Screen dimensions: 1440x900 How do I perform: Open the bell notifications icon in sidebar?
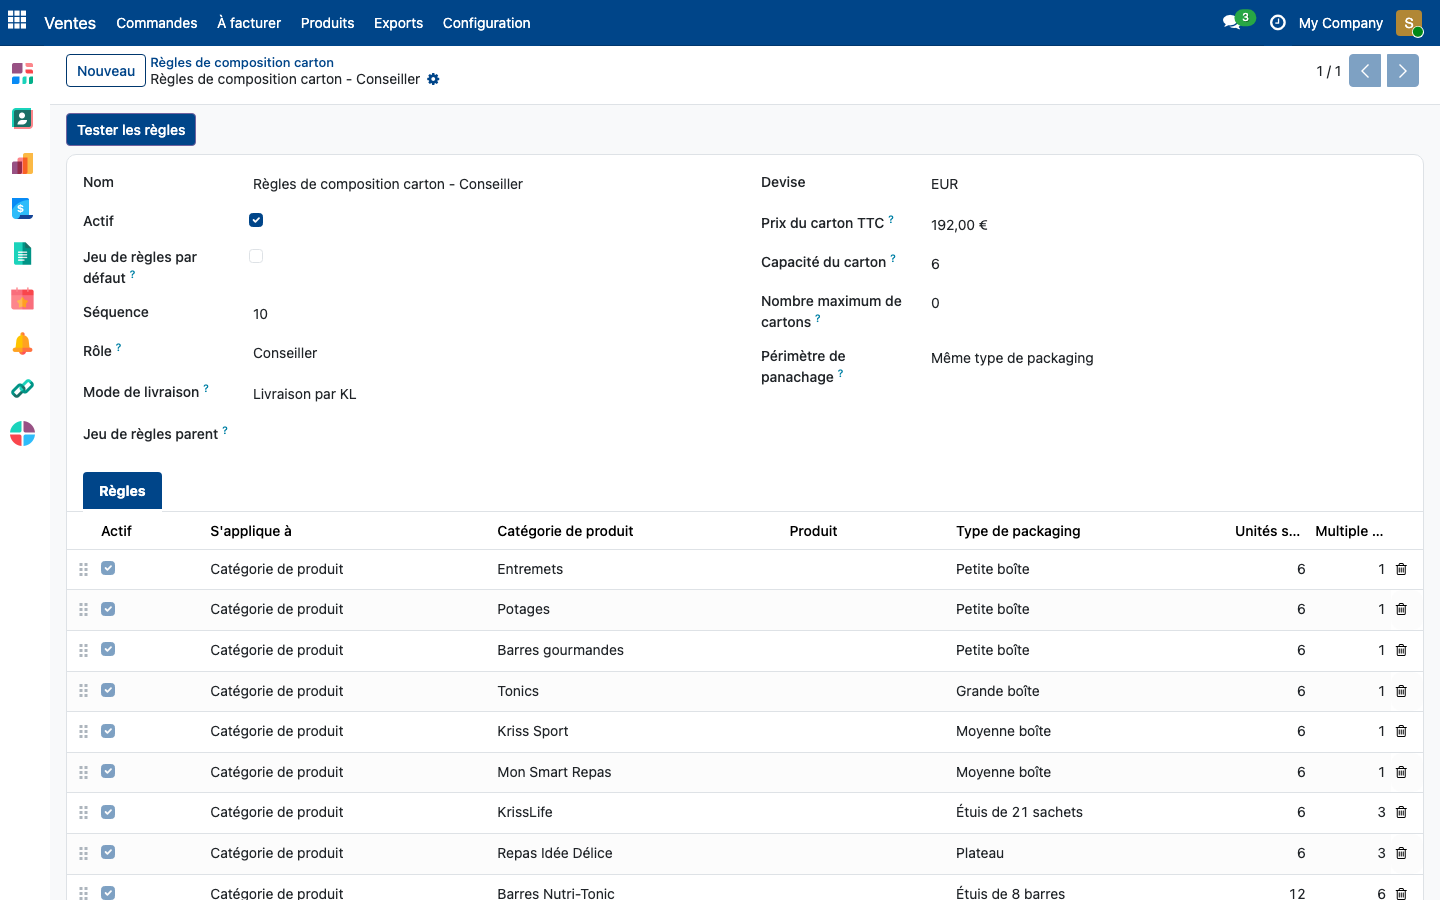22,344
